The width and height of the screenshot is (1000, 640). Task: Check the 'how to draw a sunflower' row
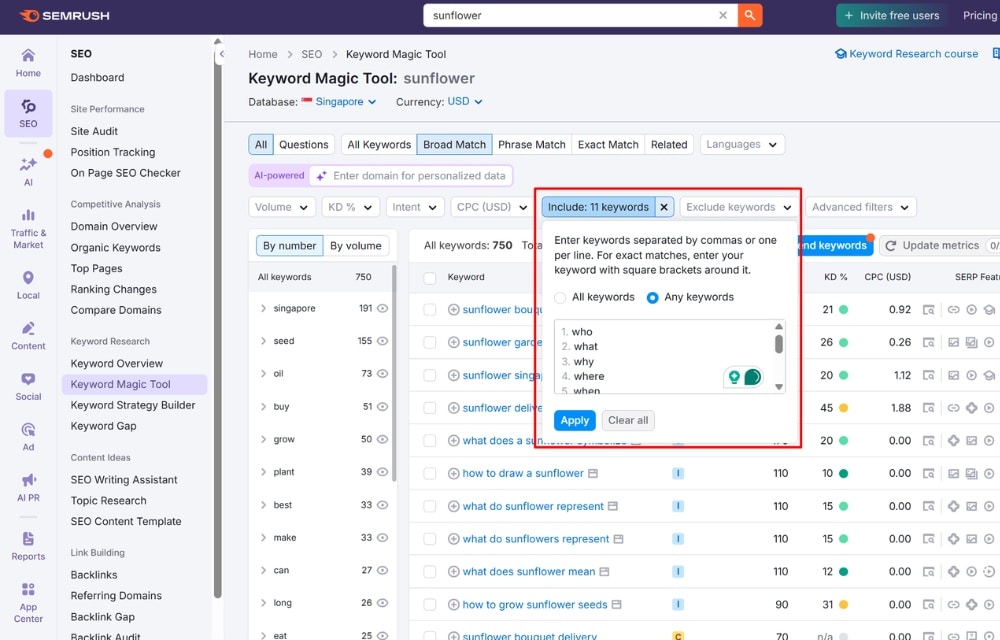click(430, 474)
